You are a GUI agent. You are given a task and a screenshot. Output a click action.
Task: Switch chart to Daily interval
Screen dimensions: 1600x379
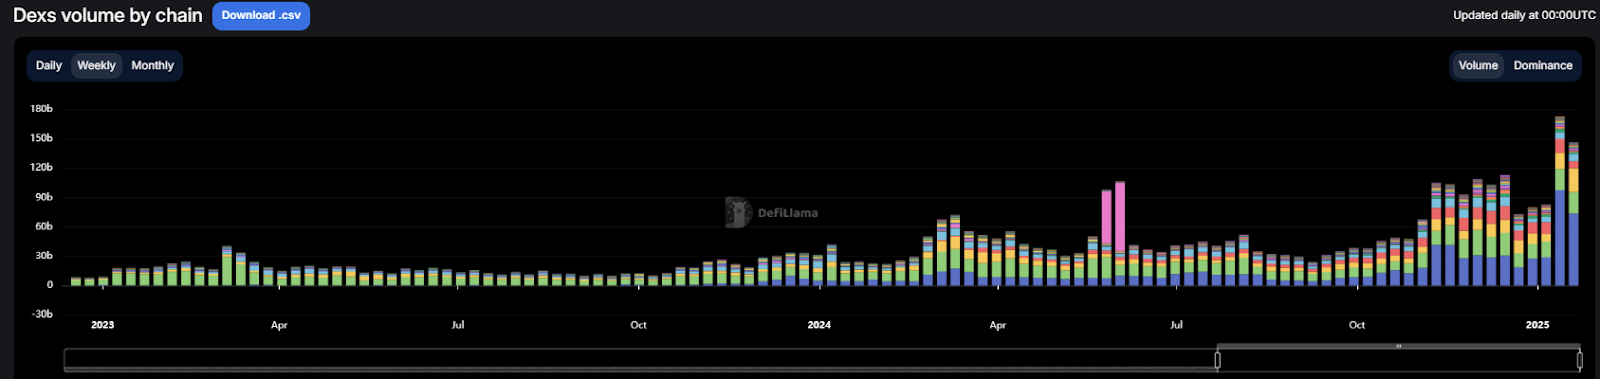pyautogui.click(x=49, y=65)
